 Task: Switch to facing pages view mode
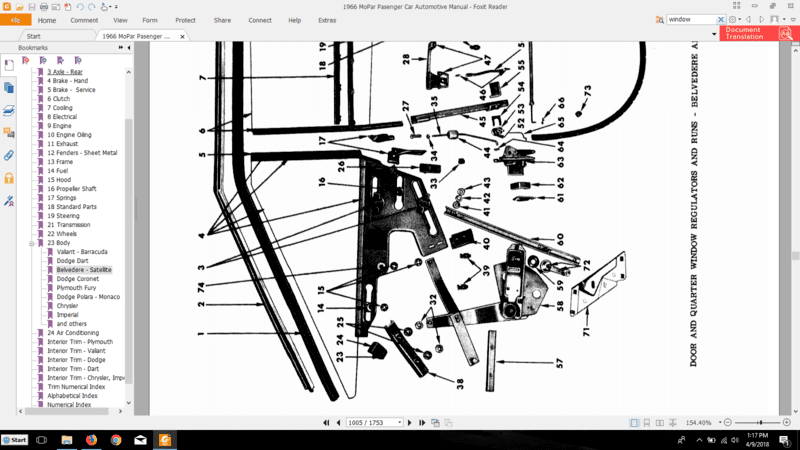pos(659,423)
